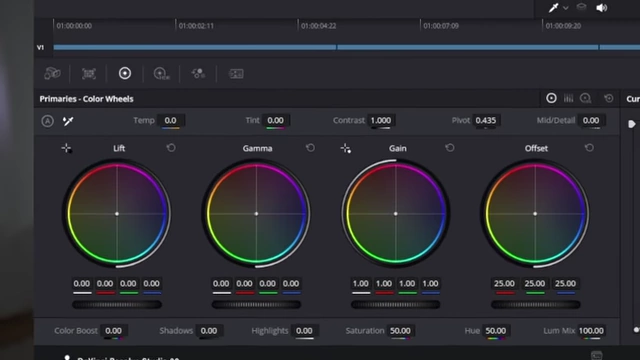Click the Shadows value field
This screenshot has height=360, width=640.
(209, 331)
